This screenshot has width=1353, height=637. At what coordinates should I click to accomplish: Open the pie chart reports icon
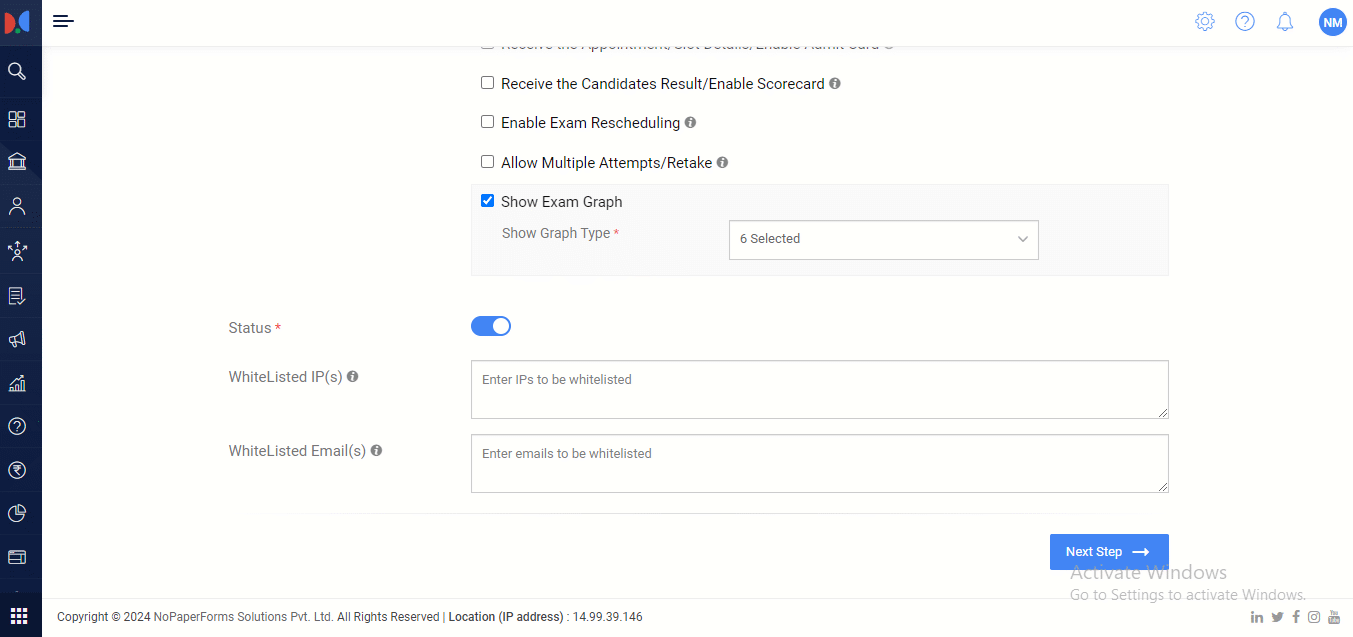(17, 513)
